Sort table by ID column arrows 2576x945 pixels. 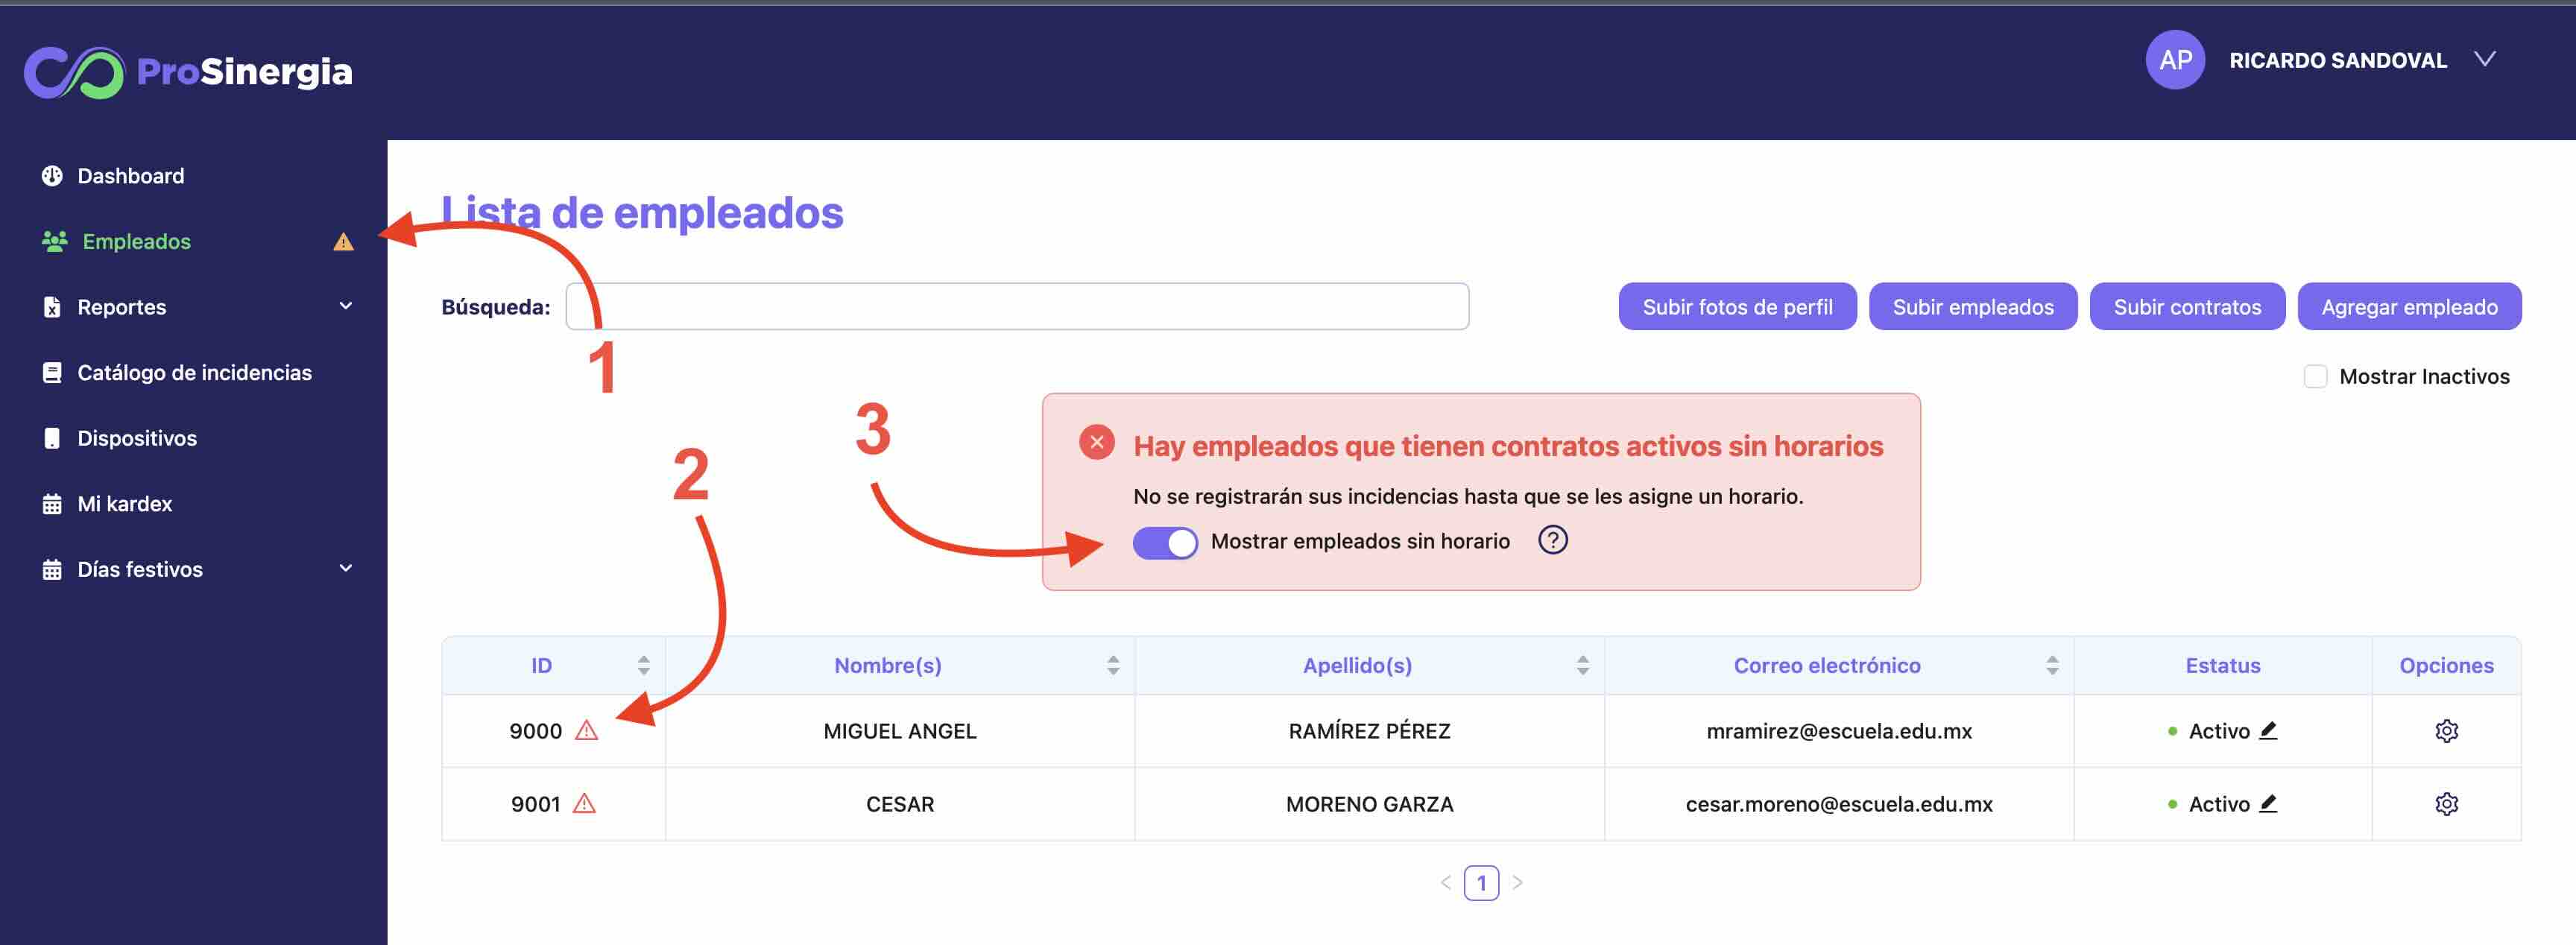pos(643,665)
